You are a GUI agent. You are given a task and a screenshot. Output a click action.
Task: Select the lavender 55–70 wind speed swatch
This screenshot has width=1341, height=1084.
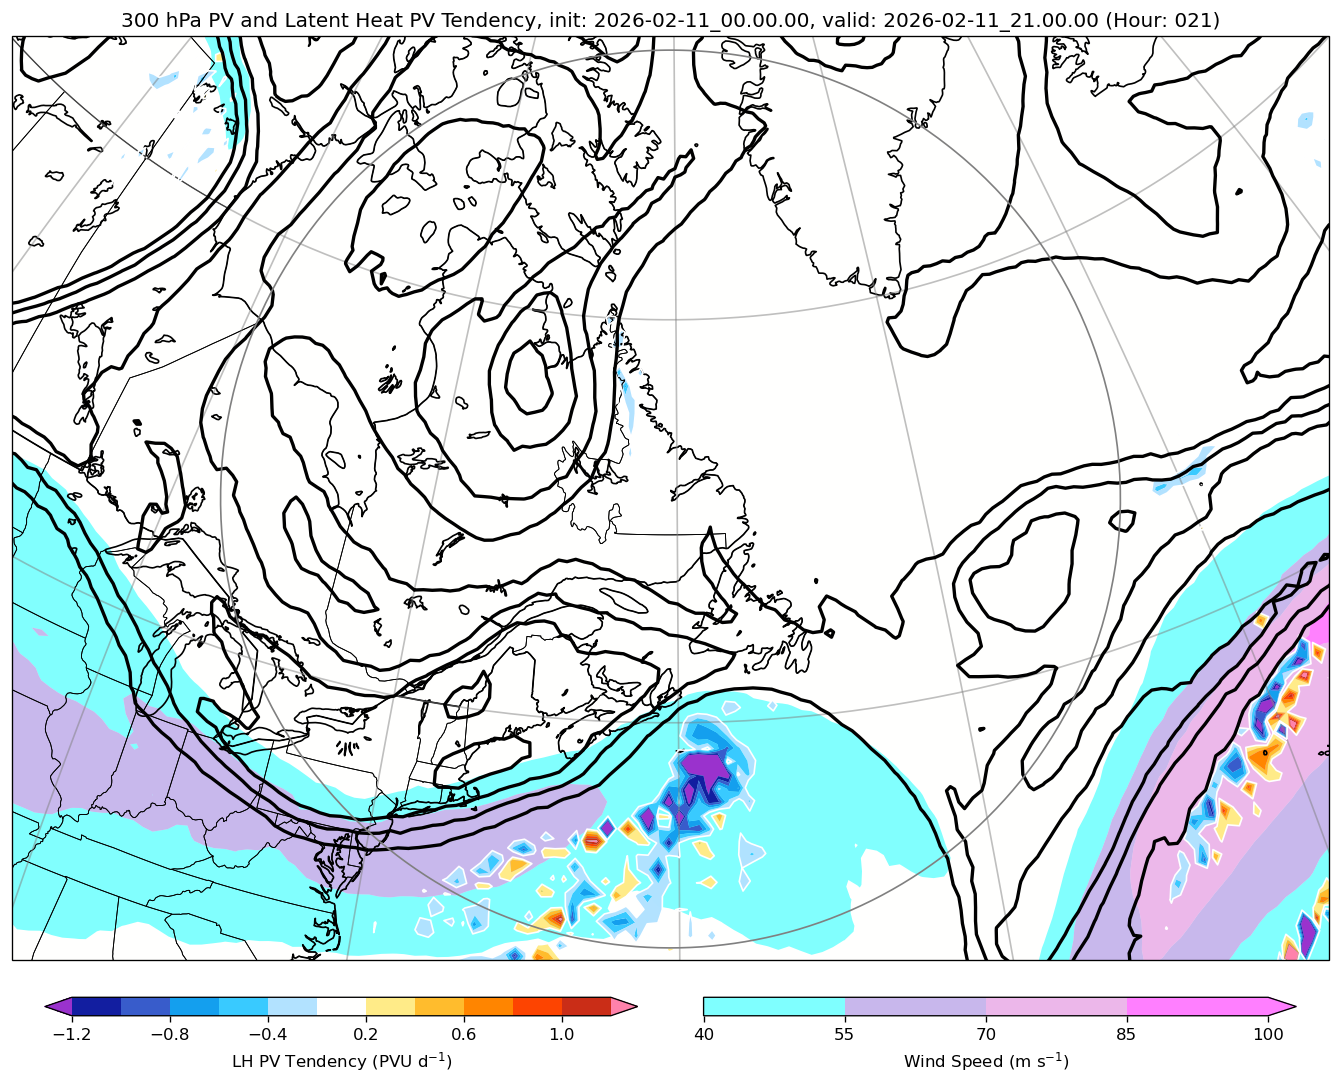pyautogui.click(x=915, y=1006)
